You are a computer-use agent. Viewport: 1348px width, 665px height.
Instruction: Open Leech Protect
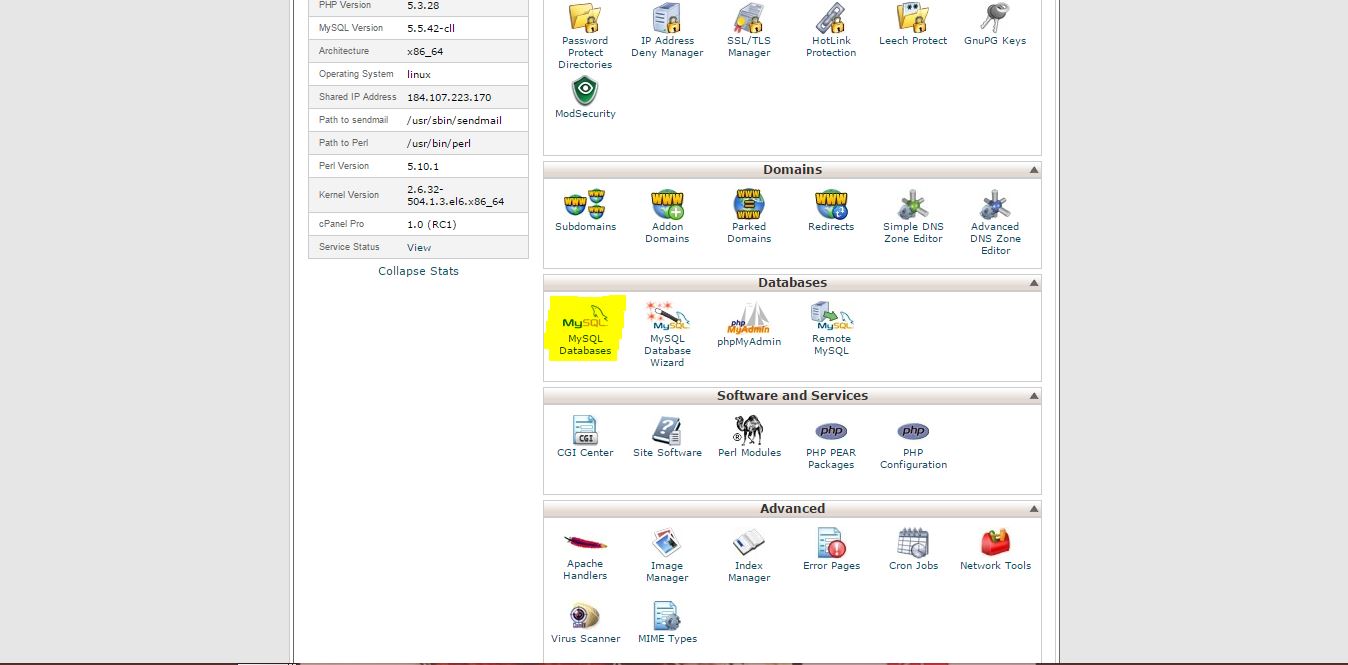(x=913, y=25)
